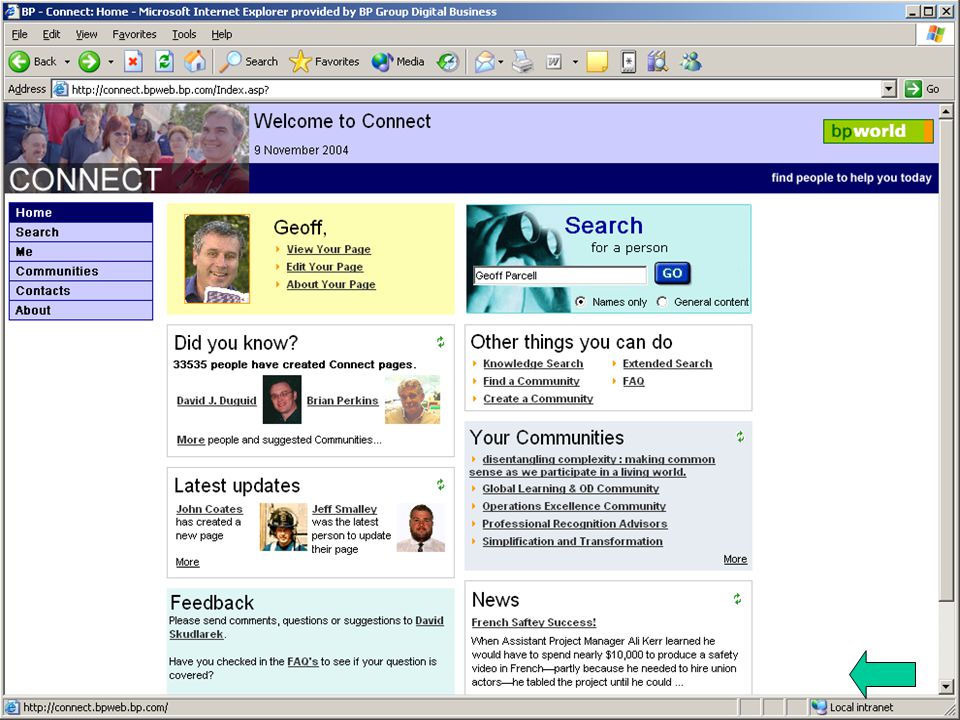Screen dimensions: 960x720
Task: Click the Messenger people icon in toolbar
Action: tap(691, 61)
